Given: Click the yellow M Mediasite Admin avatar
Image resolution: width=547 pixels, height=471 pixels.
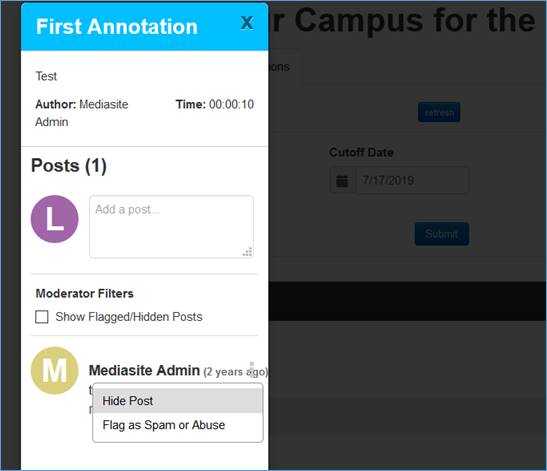Looking at the screenshot, I should [x=55, y=371].
